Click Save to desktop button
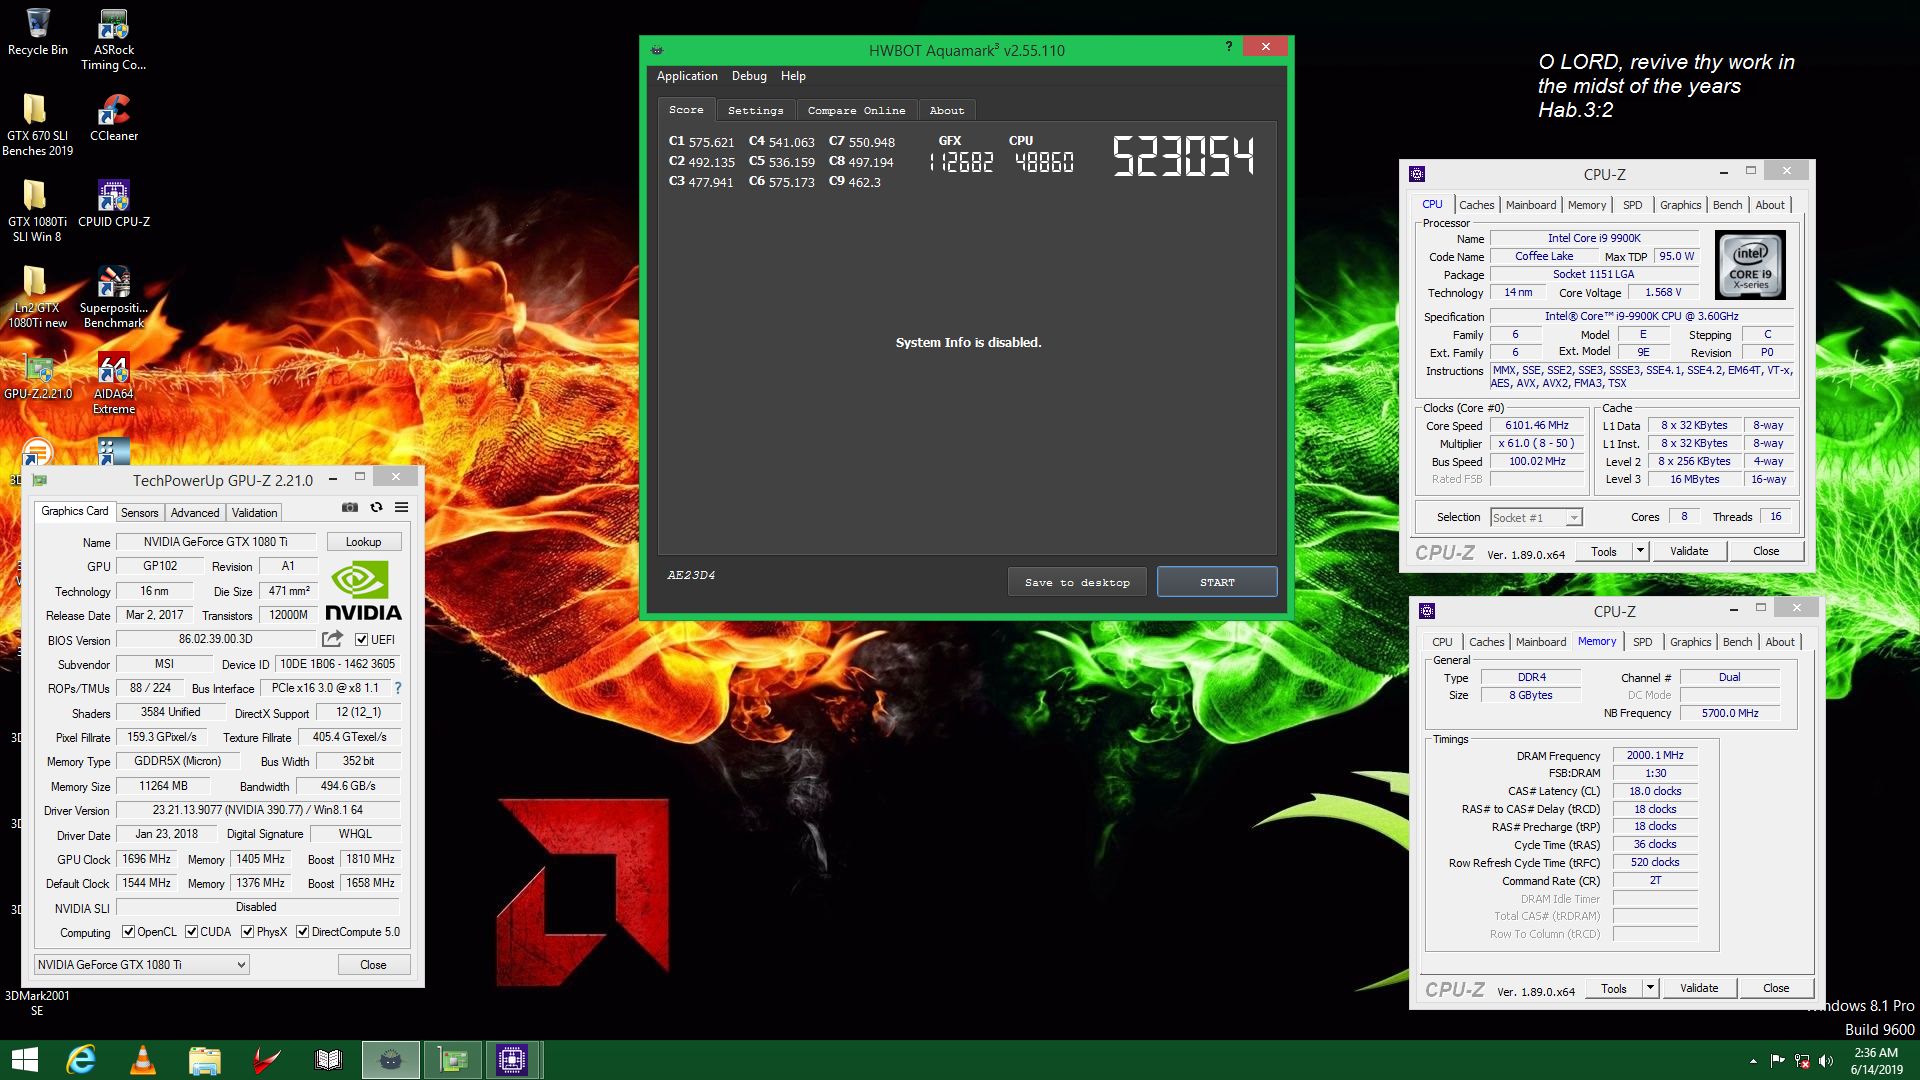 tap(1077, 582)
